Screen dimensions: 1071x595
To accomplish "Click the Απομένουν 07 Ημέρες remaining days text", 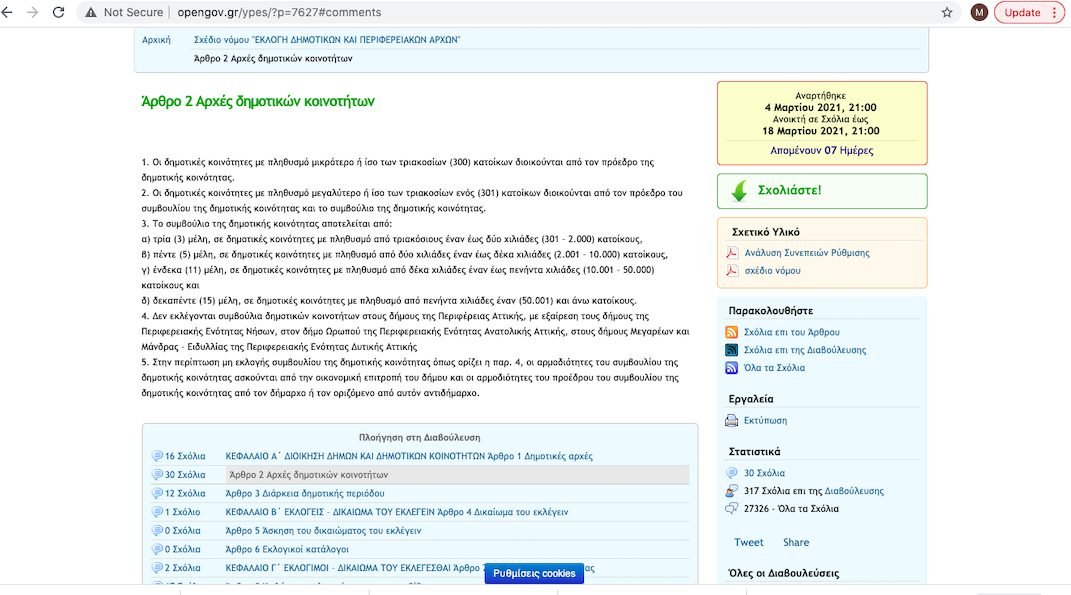I will (822, 150).
